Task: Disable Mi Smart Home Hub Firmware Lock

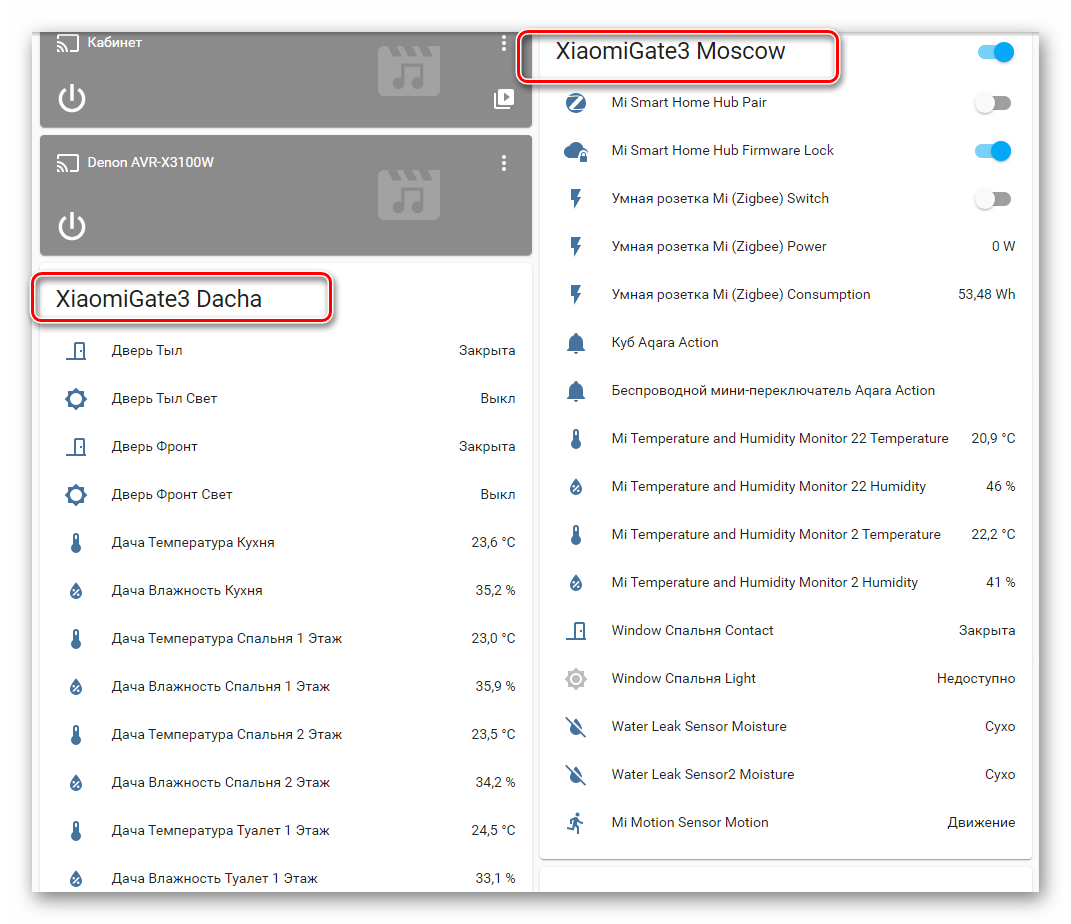Action: [993, 151]
